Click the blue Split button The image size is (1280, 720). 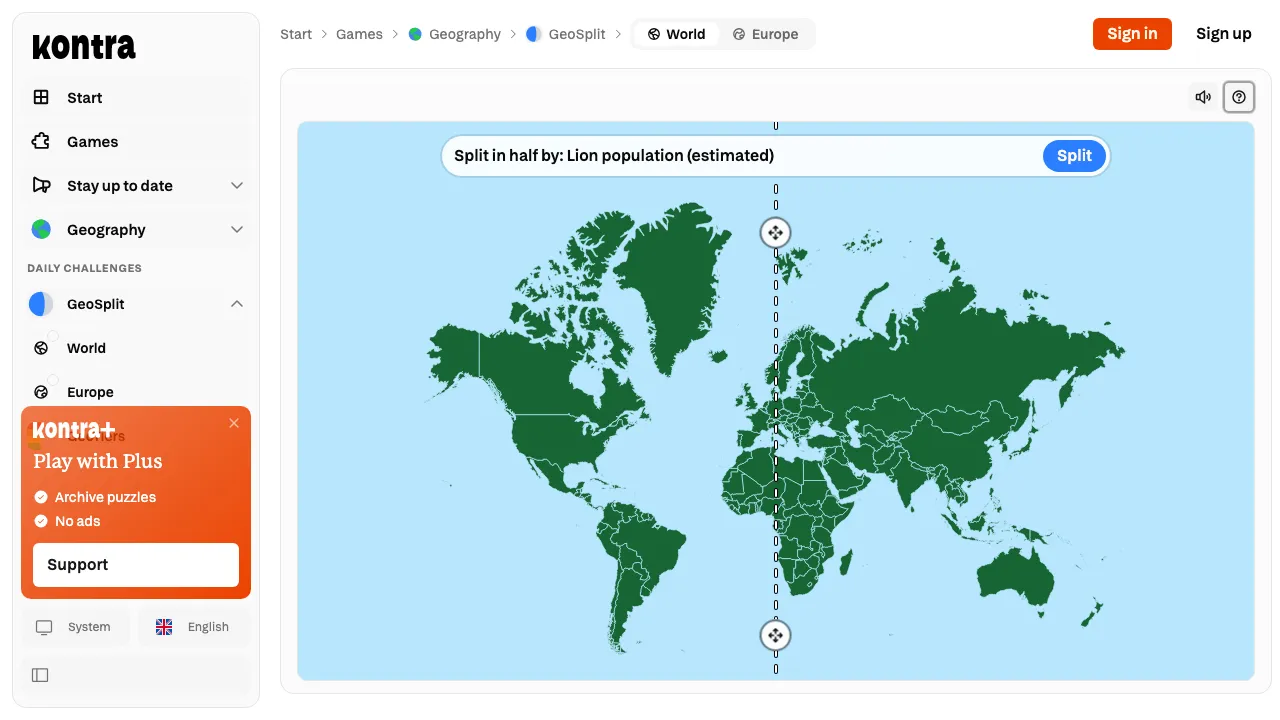click(x=1074, y=155)
